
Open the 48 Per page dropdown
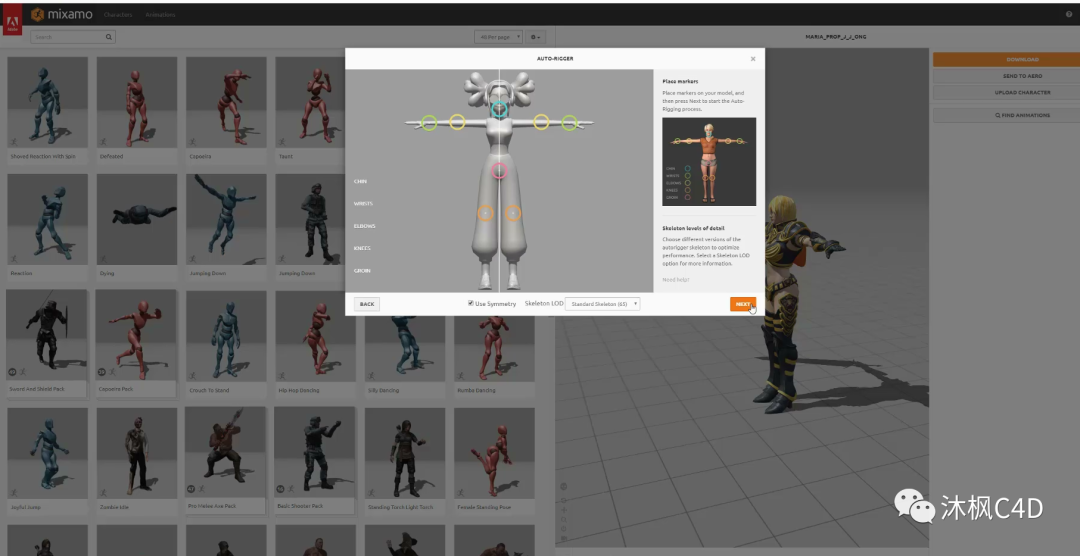click(x=499, y=37)
